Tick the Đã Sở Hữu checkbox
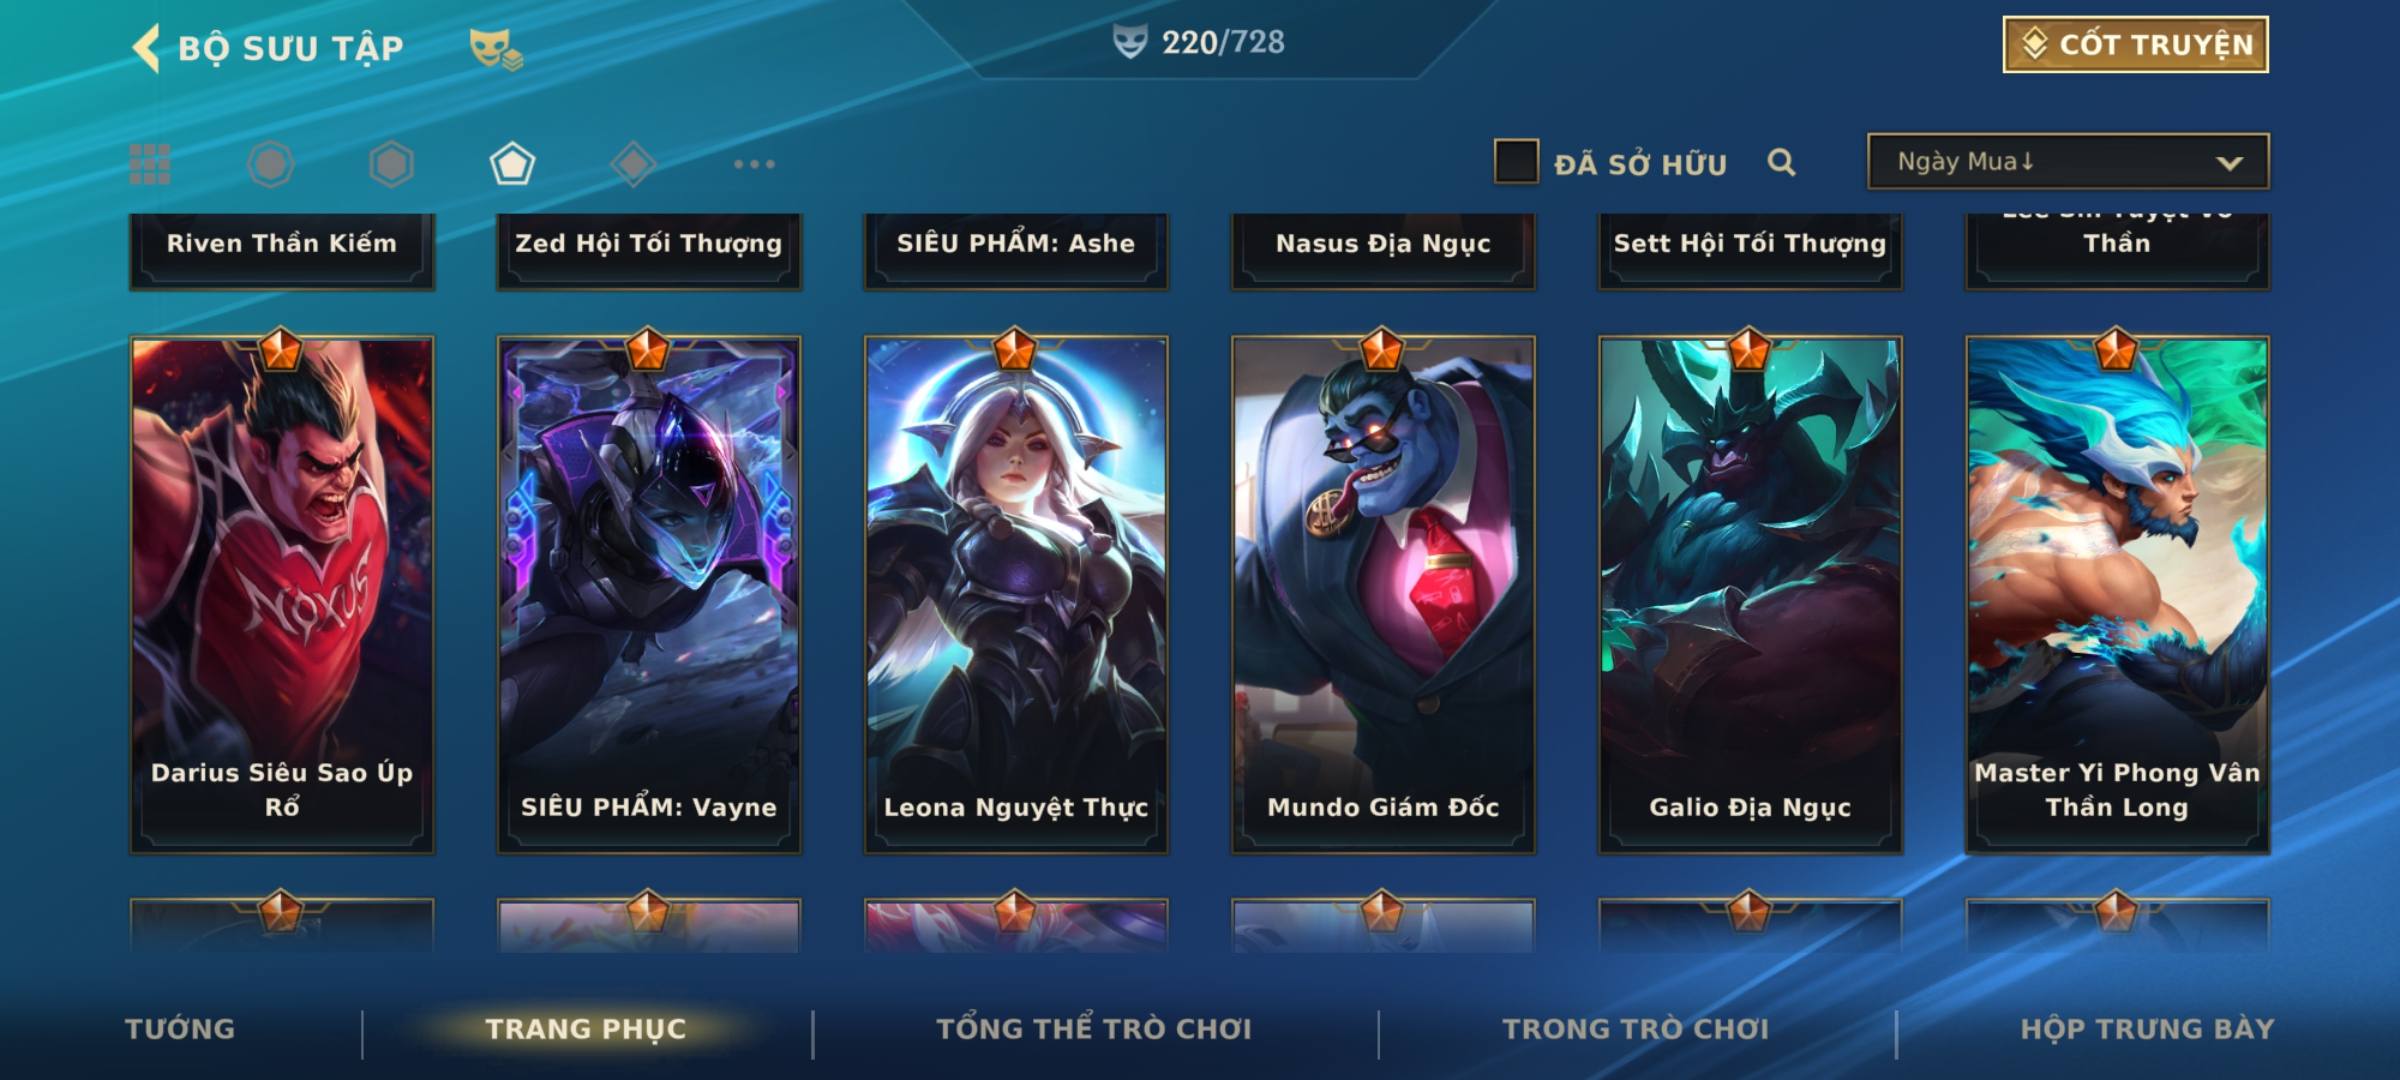 1516,162
